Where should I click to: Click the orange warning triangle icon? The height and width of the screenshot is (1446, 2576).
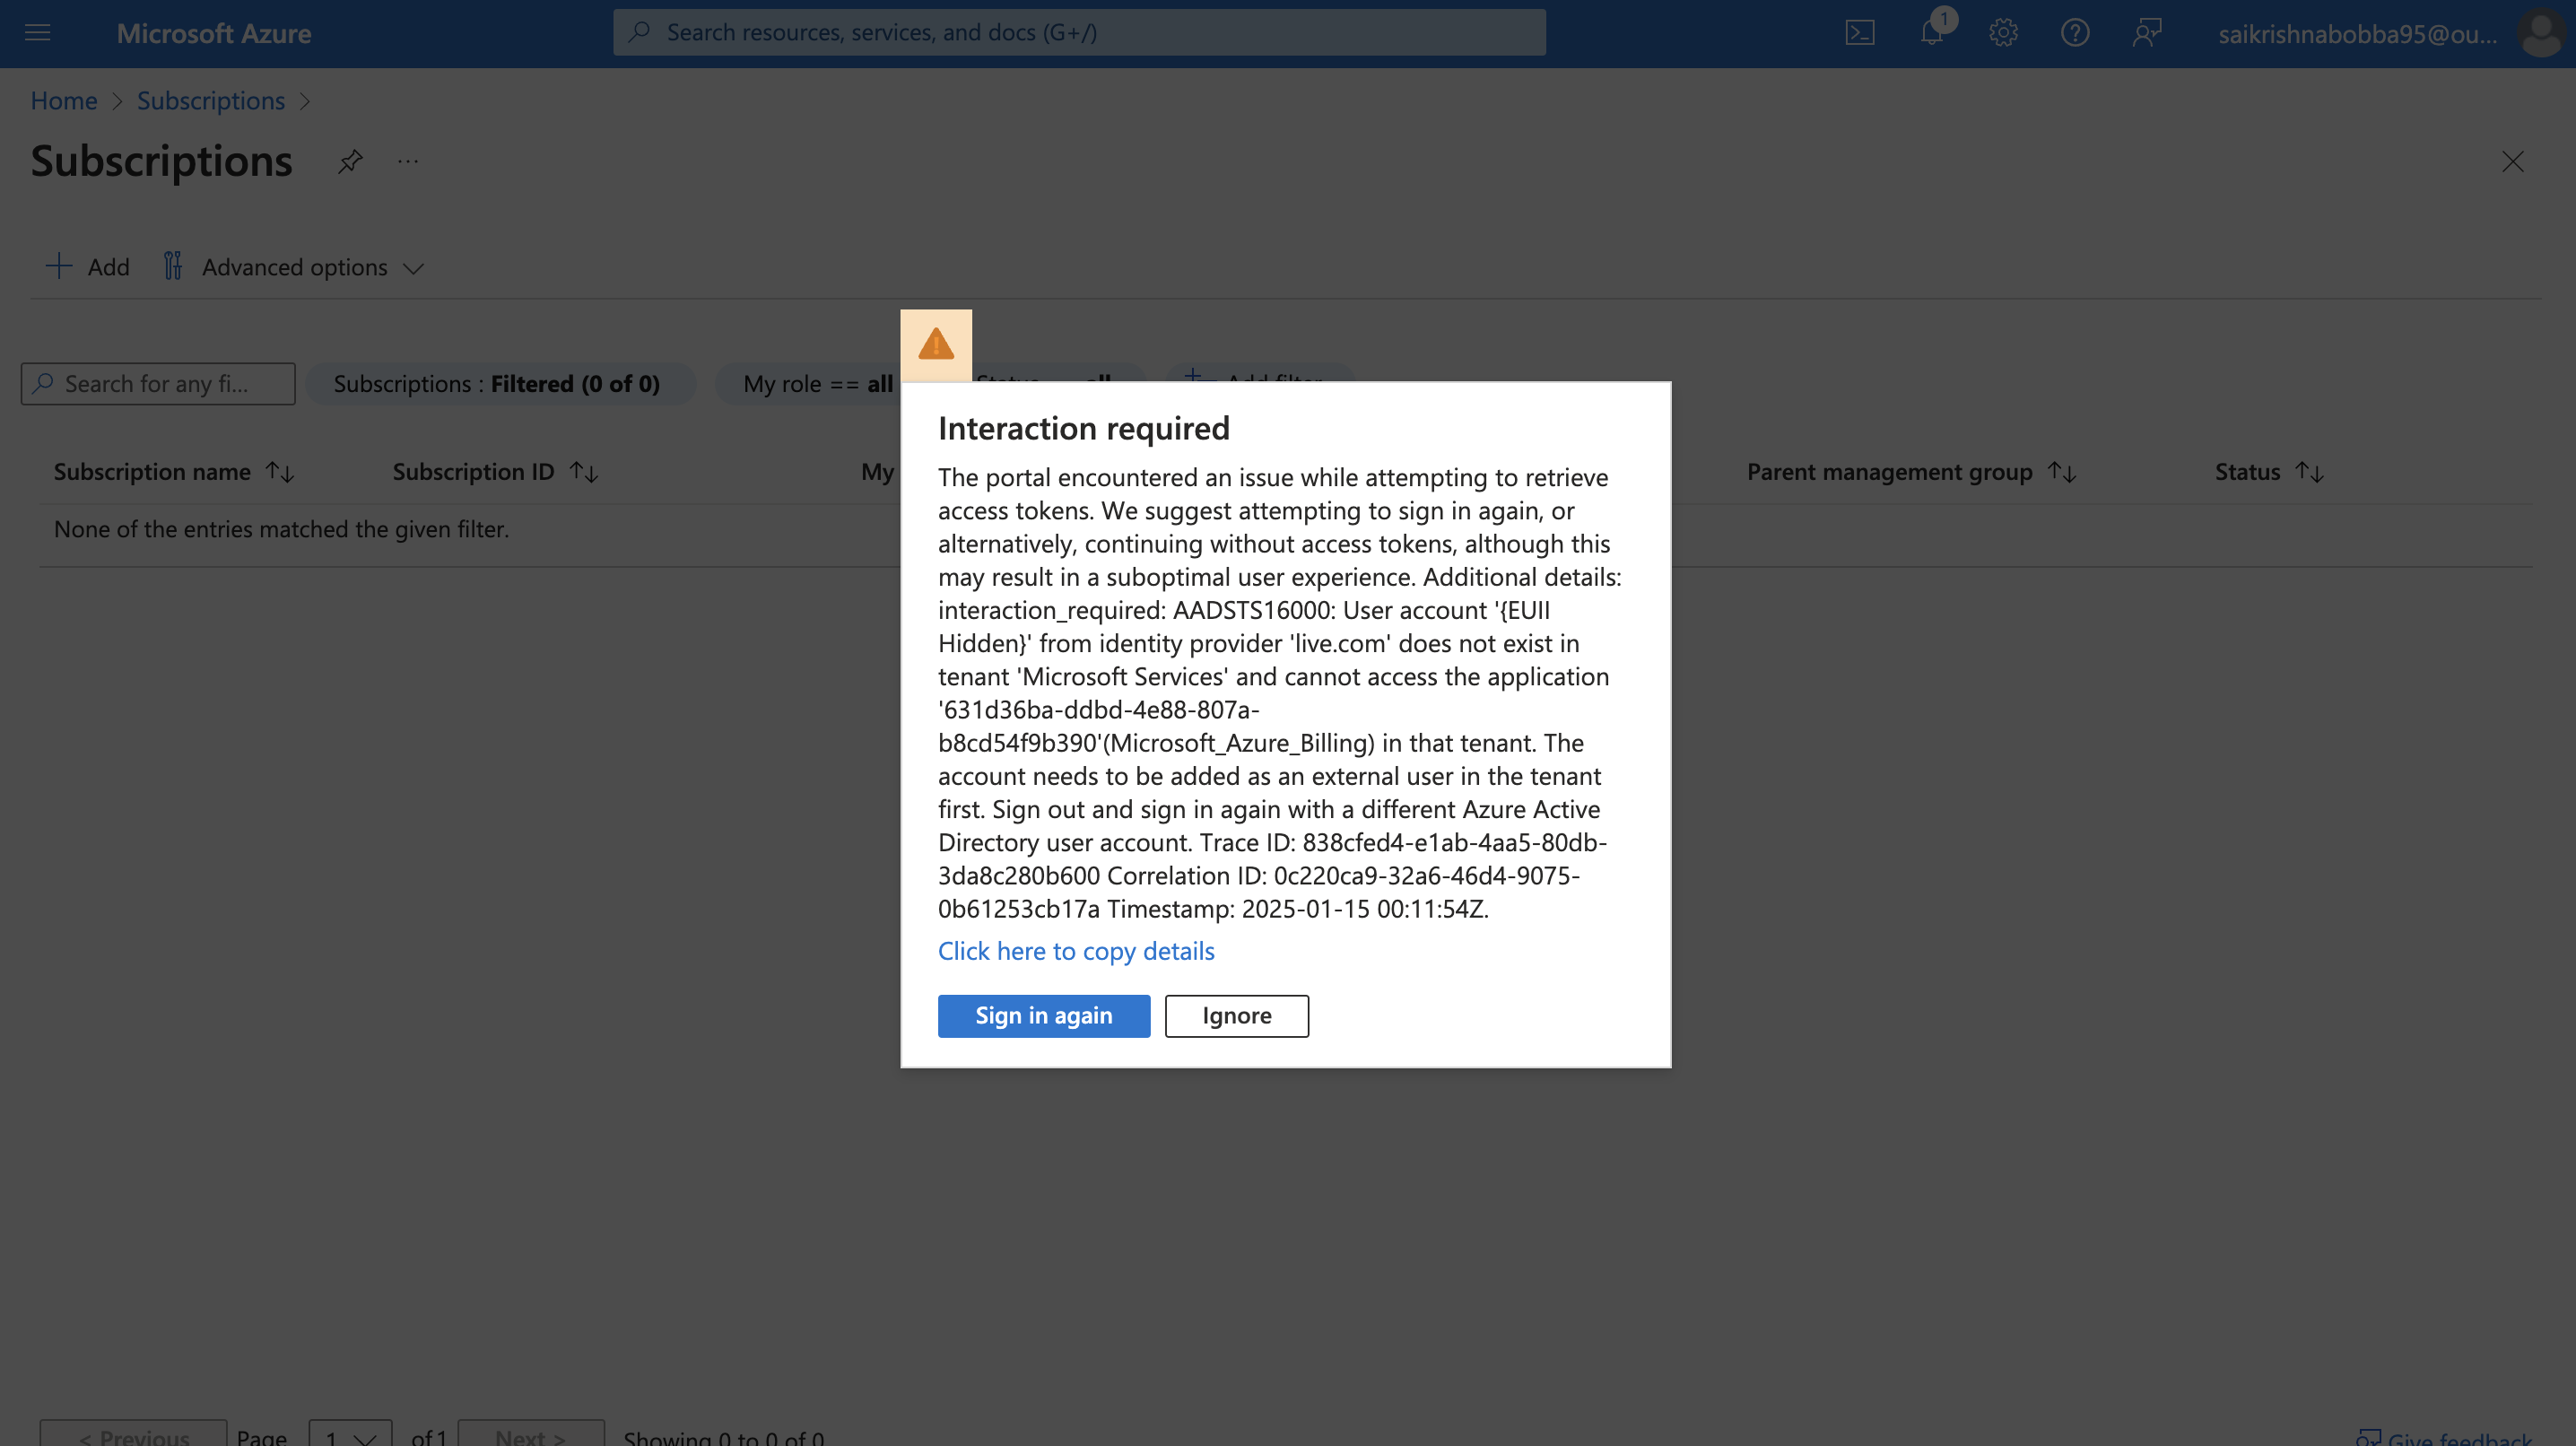tap(936, 345)
